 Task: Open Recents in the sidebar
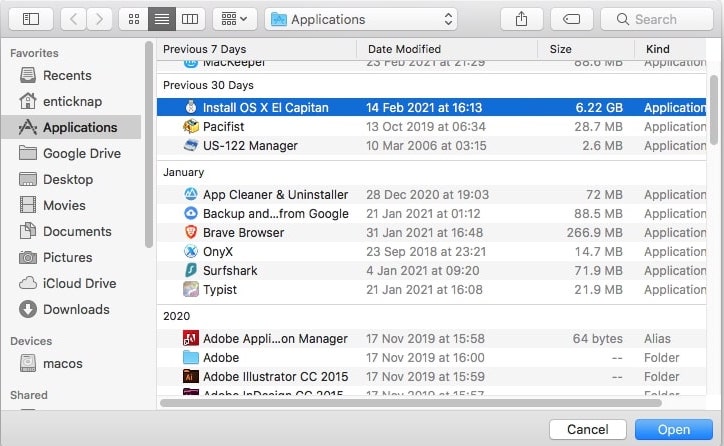(x=71, y=75)
